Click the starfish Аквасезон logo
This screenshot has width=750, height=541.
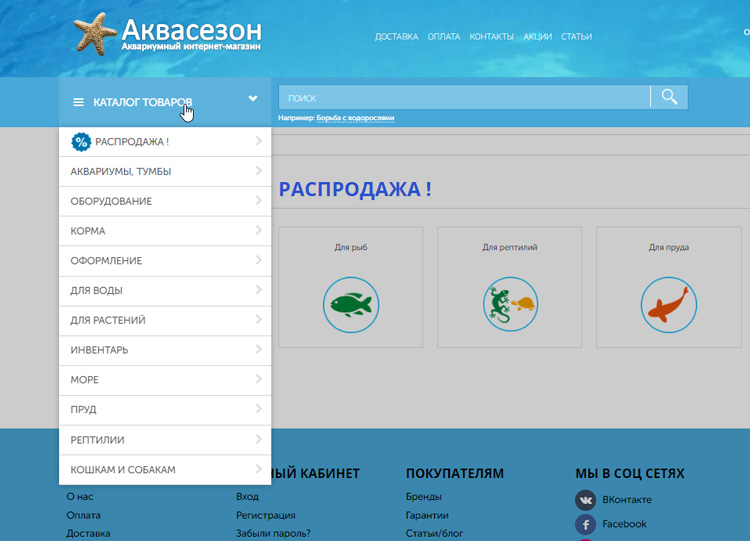(x=167, y=35)
